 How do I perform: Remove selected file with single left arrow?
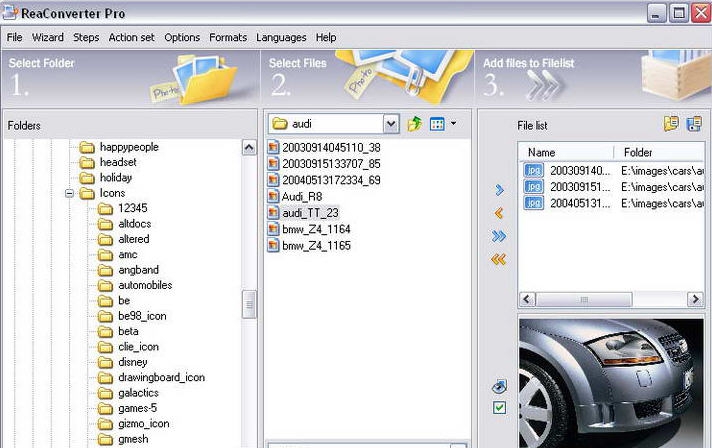pyautogui.click(x=499, y=212)
